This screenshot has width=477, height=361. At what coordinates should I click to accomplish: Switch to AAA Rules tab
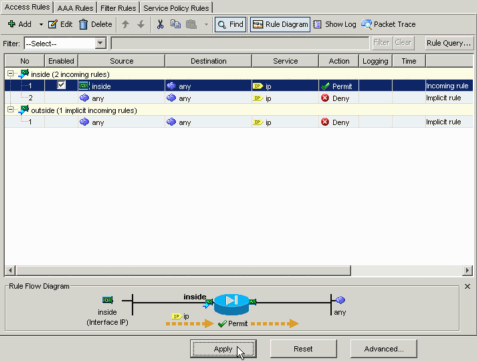tap(75, 8)
